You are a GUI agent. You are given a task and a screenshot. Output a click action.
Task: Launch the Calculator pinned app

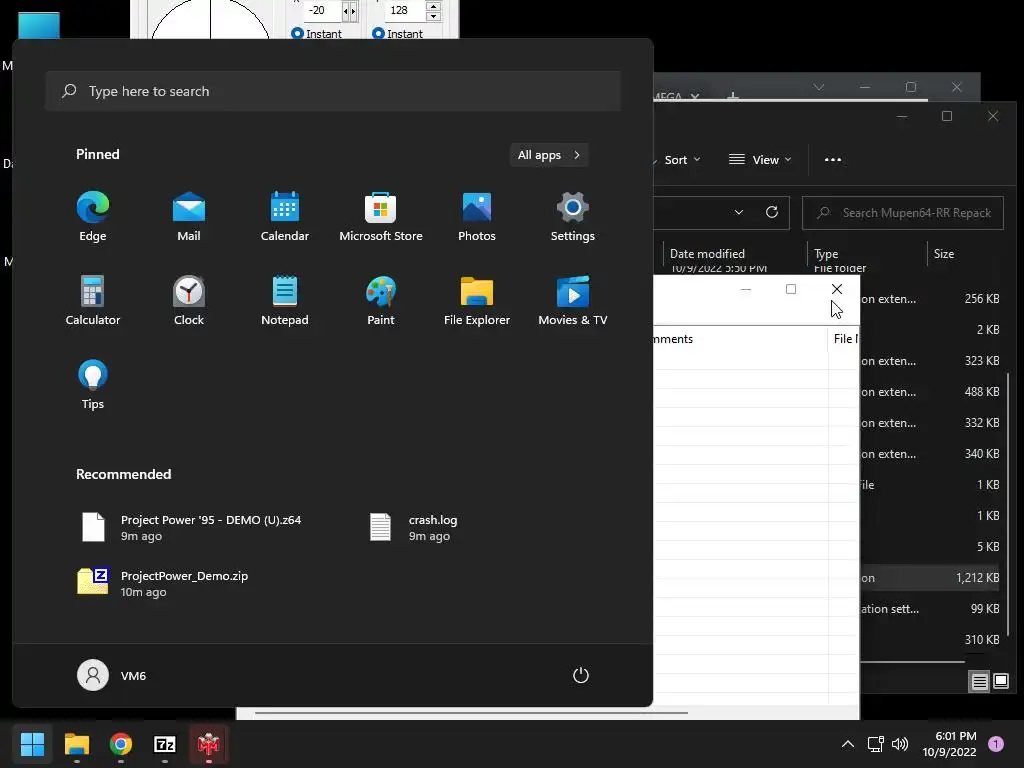tap(93, 301)
